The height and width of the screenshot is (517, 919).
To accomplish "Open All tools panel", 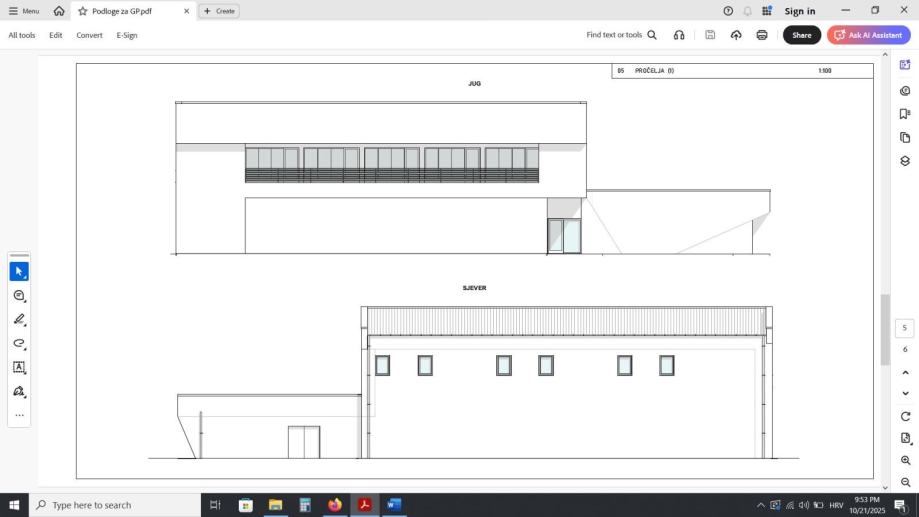I will coord(22,35).
